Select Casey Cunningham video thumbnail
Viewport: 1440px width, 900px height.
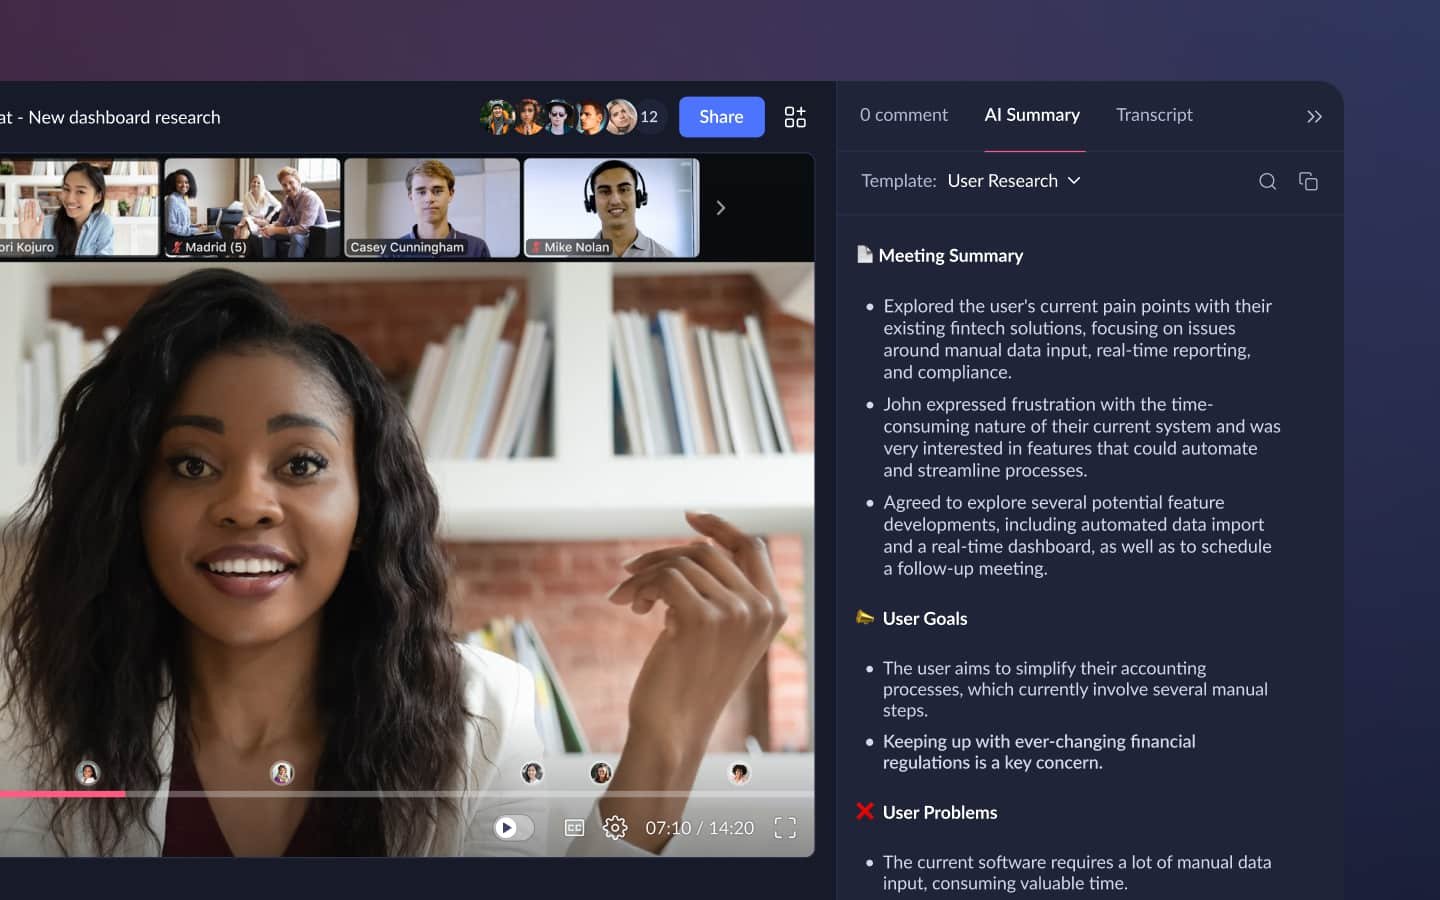tap(432, 208)
